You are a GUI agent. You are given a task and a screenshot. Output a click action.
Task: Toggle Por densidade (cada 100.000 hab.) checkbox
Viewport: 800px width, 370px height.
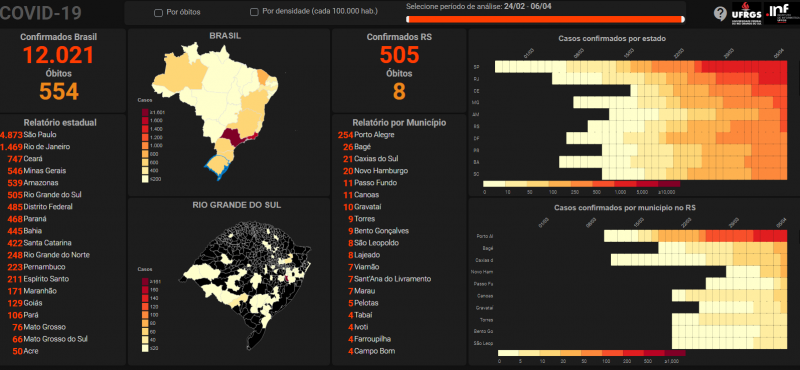click(x=254, y=12)
